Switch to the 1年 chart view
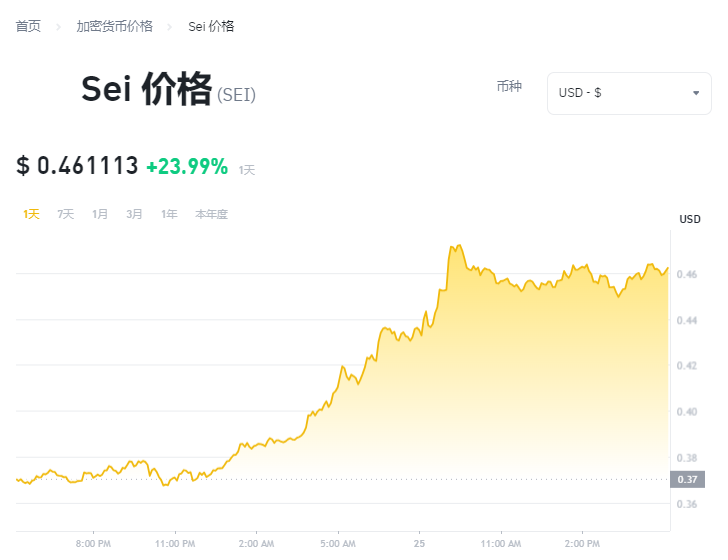Image resolution: width=728 pixels, height=560 pixels. 169,214
